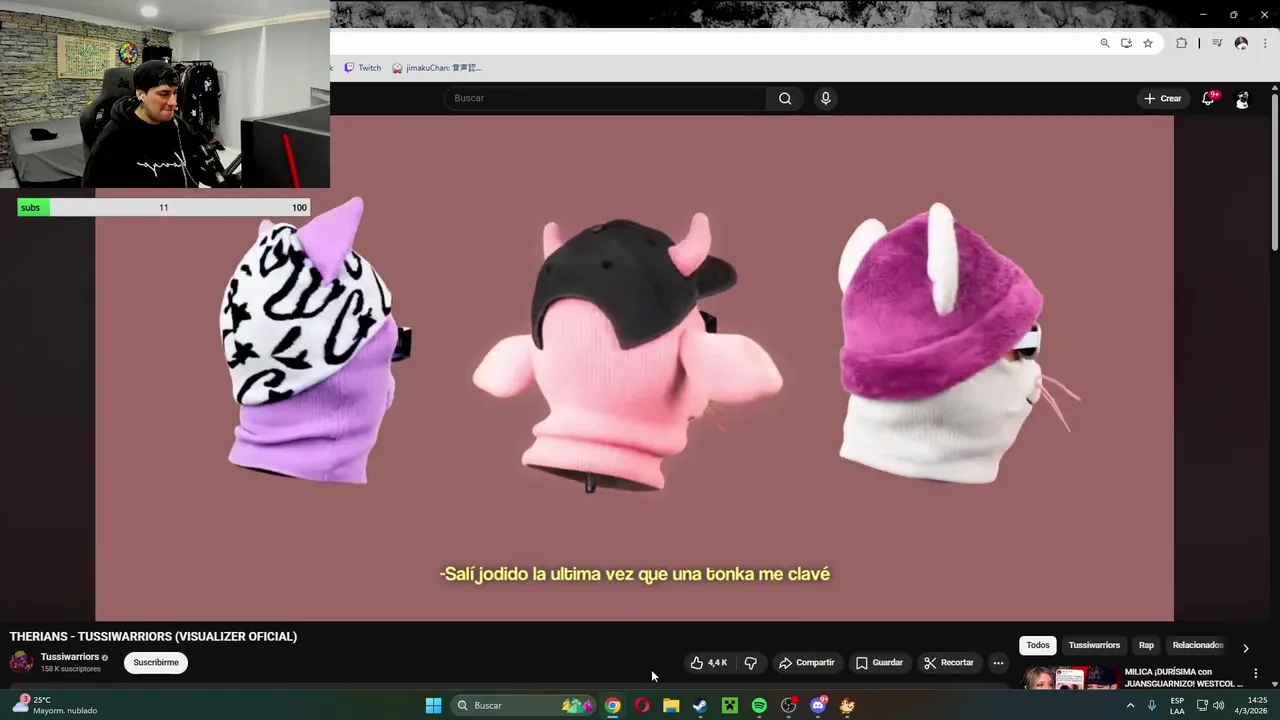
Task: Open volume control in tray
Action: 1219,706
